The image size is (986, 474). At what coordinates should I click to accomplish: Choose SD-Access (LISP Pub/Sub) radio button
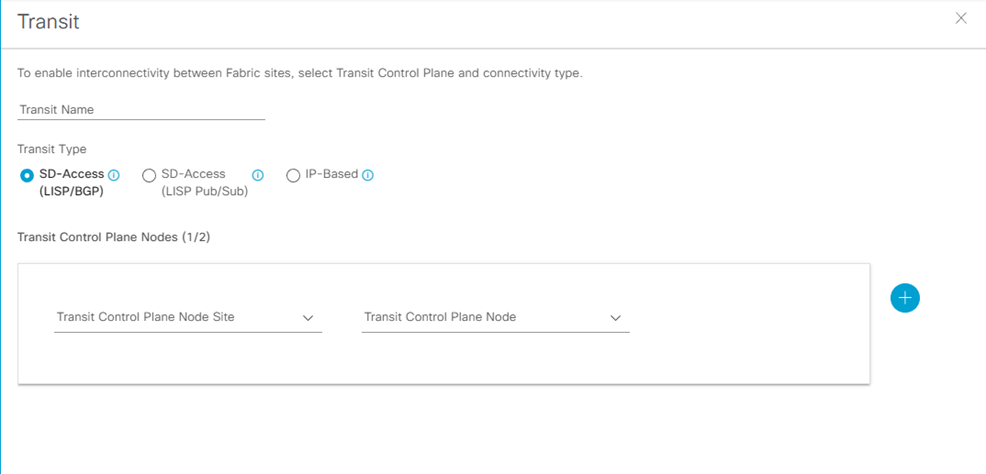click(149, 176)
